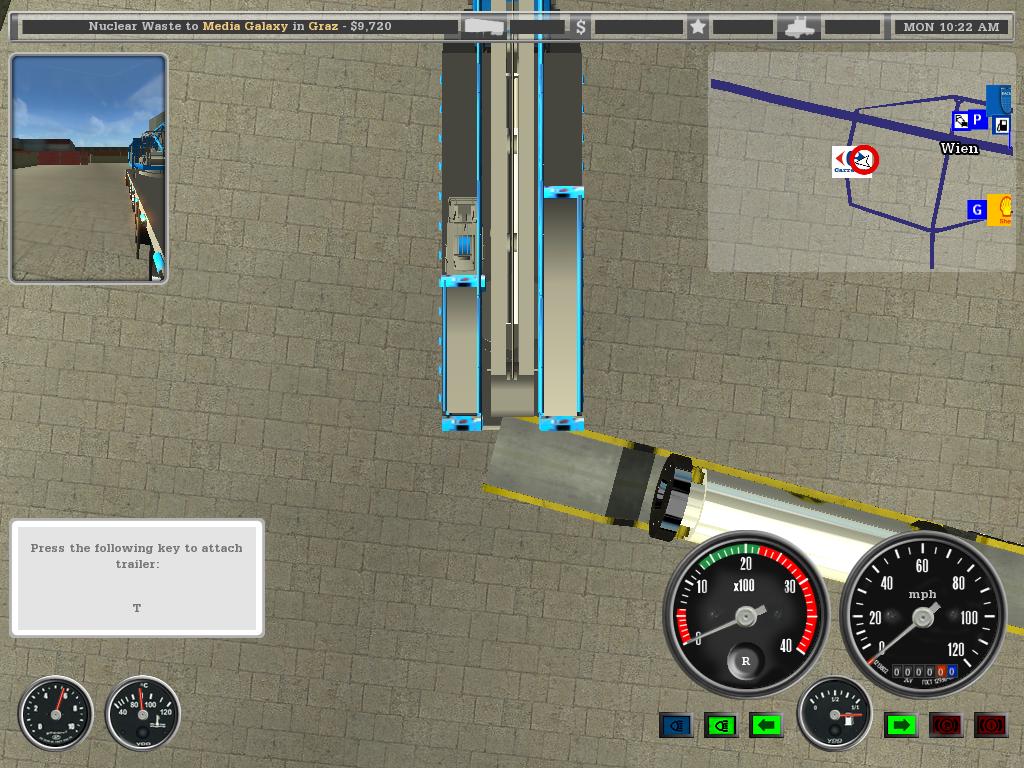The width and height of the screenshot is (1024, 768).
Task: Click the trailer icon in top bar
Action: tap(483, 27)
